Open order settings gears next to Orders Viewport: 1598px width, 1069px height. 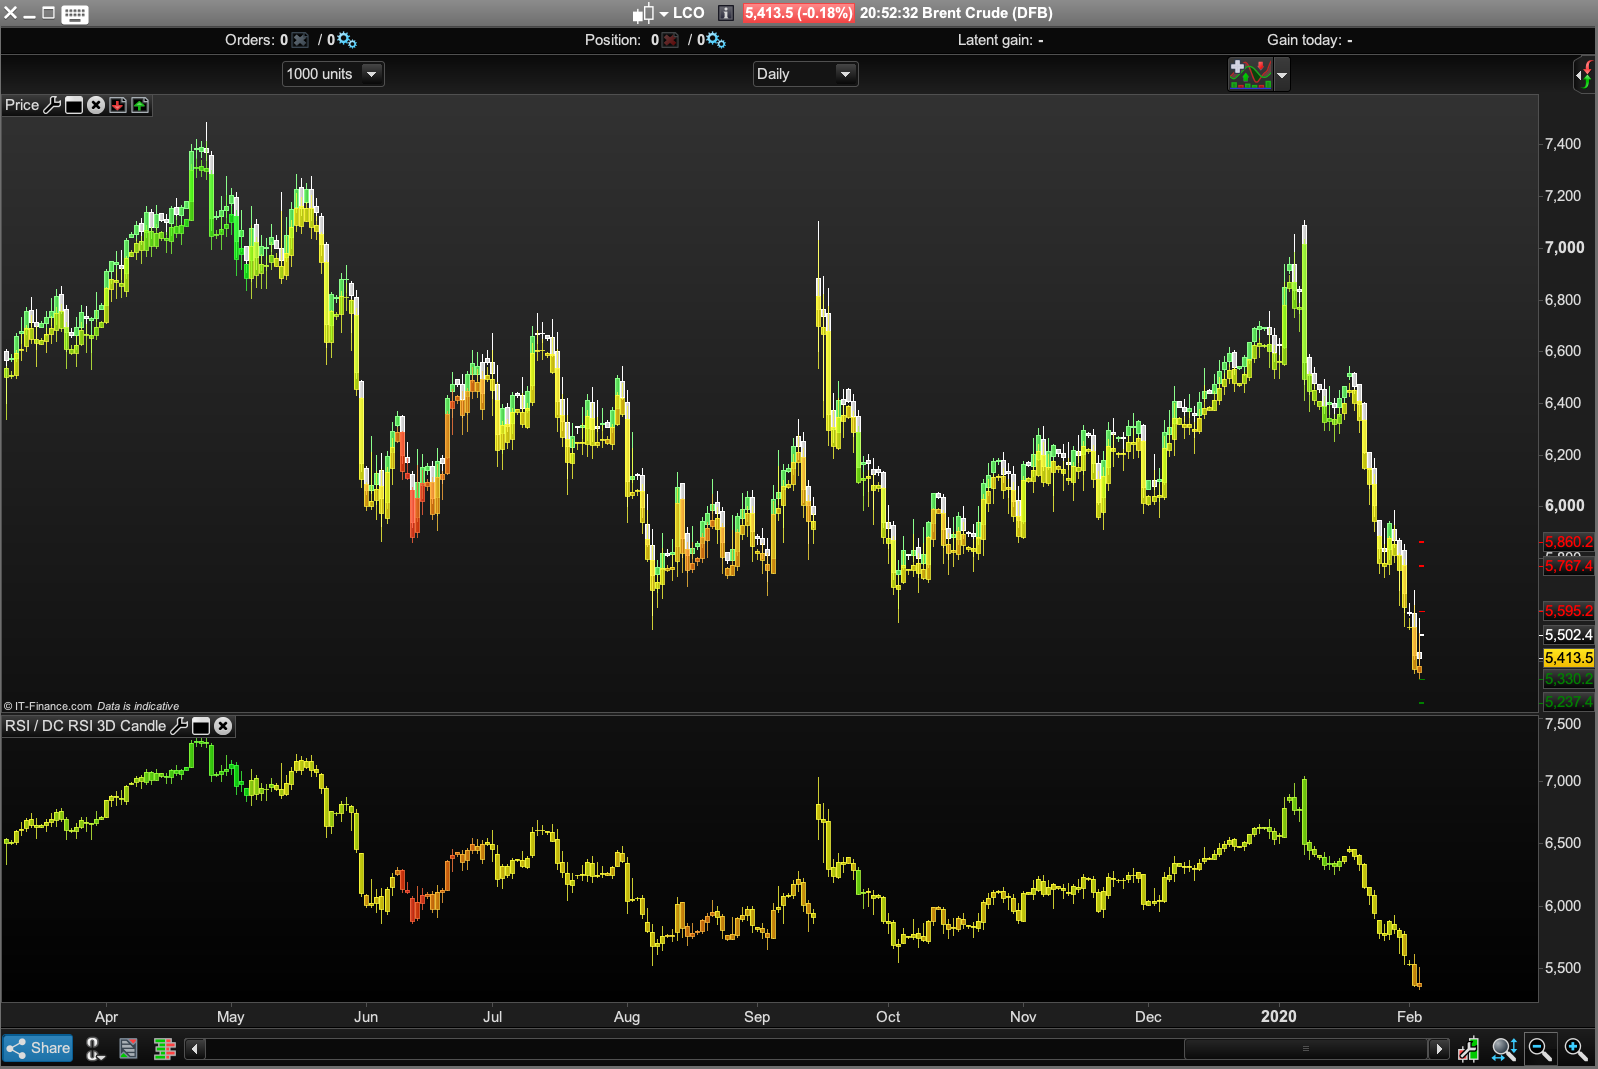coord(347,40)
